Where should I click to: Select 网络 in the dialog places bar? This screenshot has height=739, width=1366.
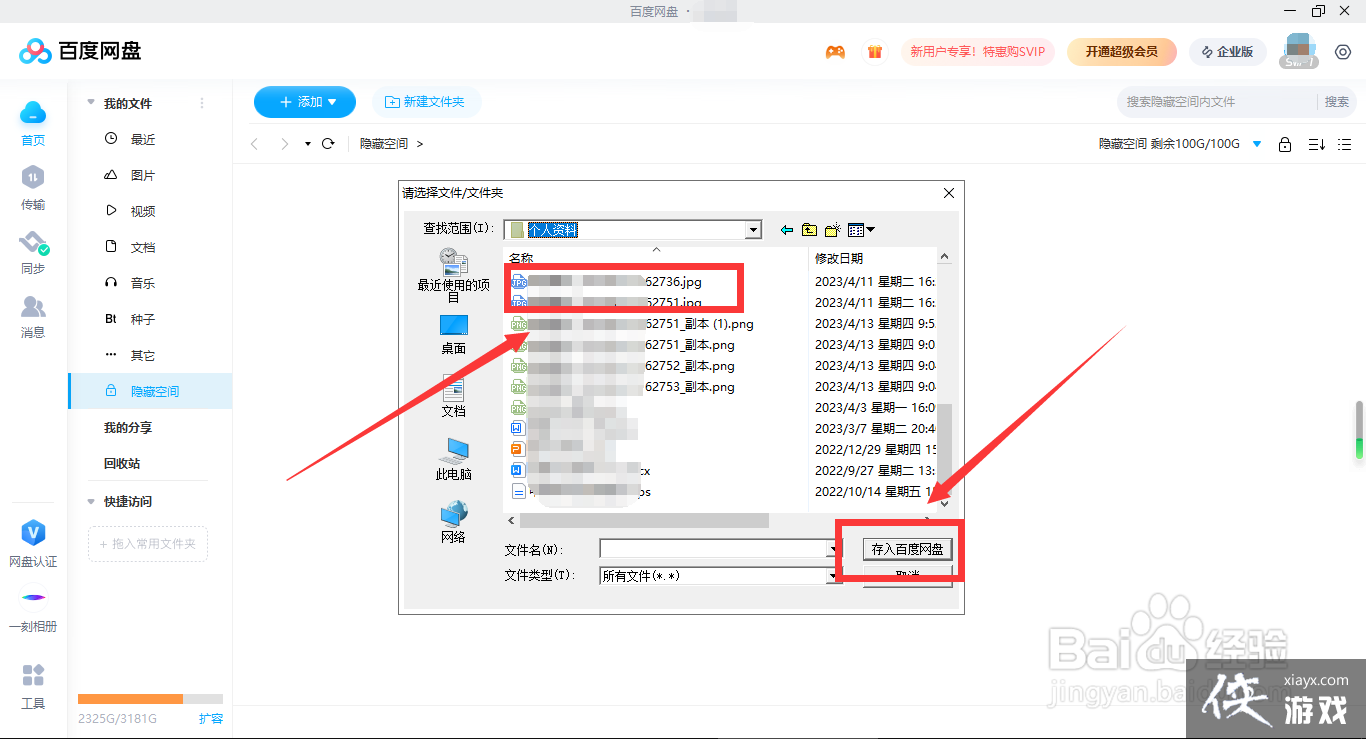(453, 522)
